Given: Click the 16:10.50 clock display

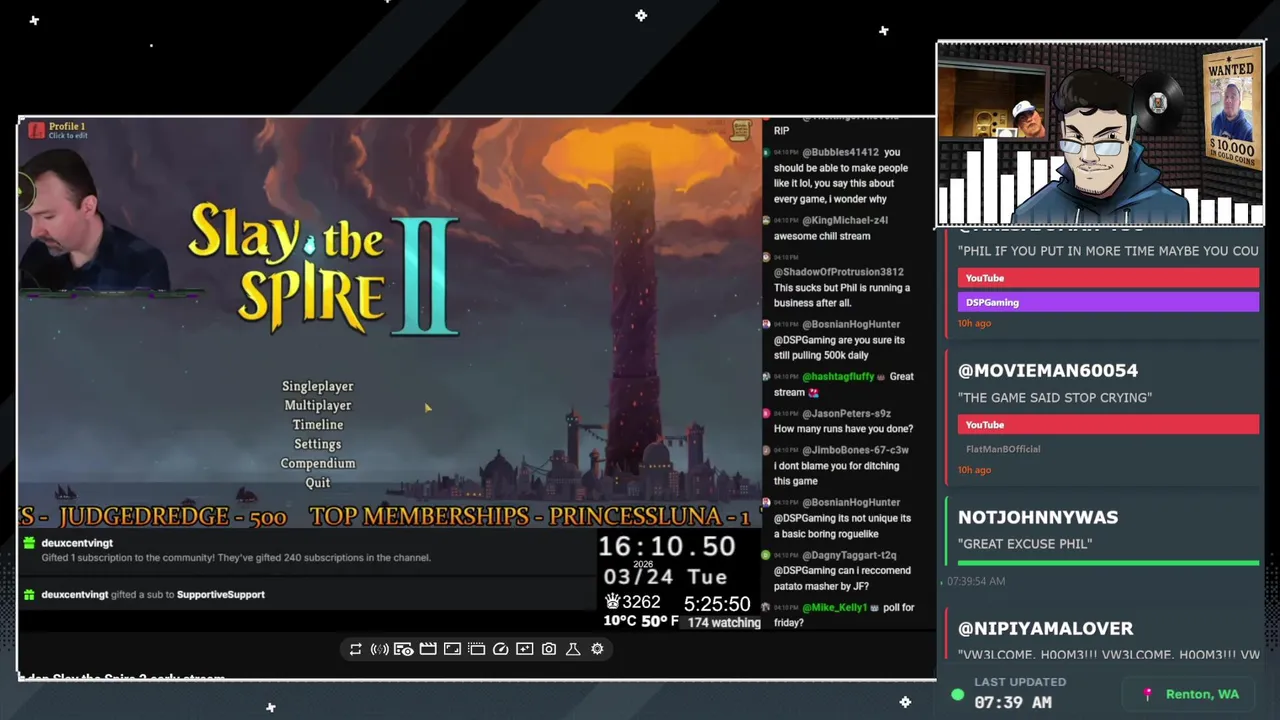Looking at the screenshot, I should click(x=666, y=547).
